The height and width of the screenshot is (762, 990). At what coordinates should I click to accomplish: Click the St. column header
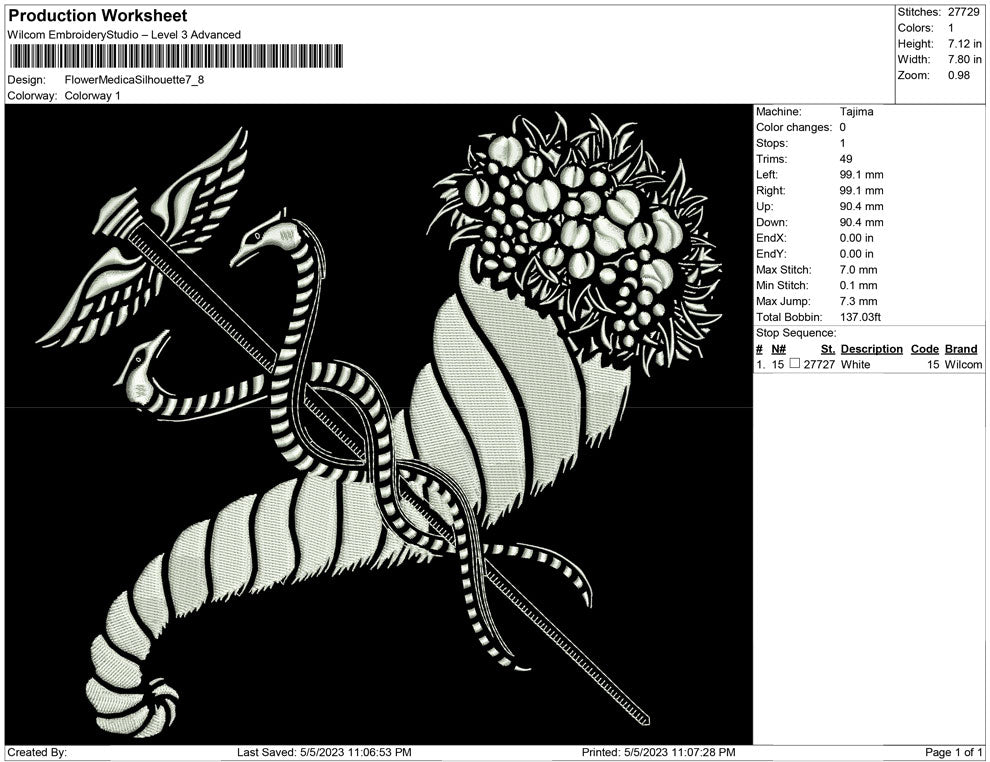coord(828,348)
